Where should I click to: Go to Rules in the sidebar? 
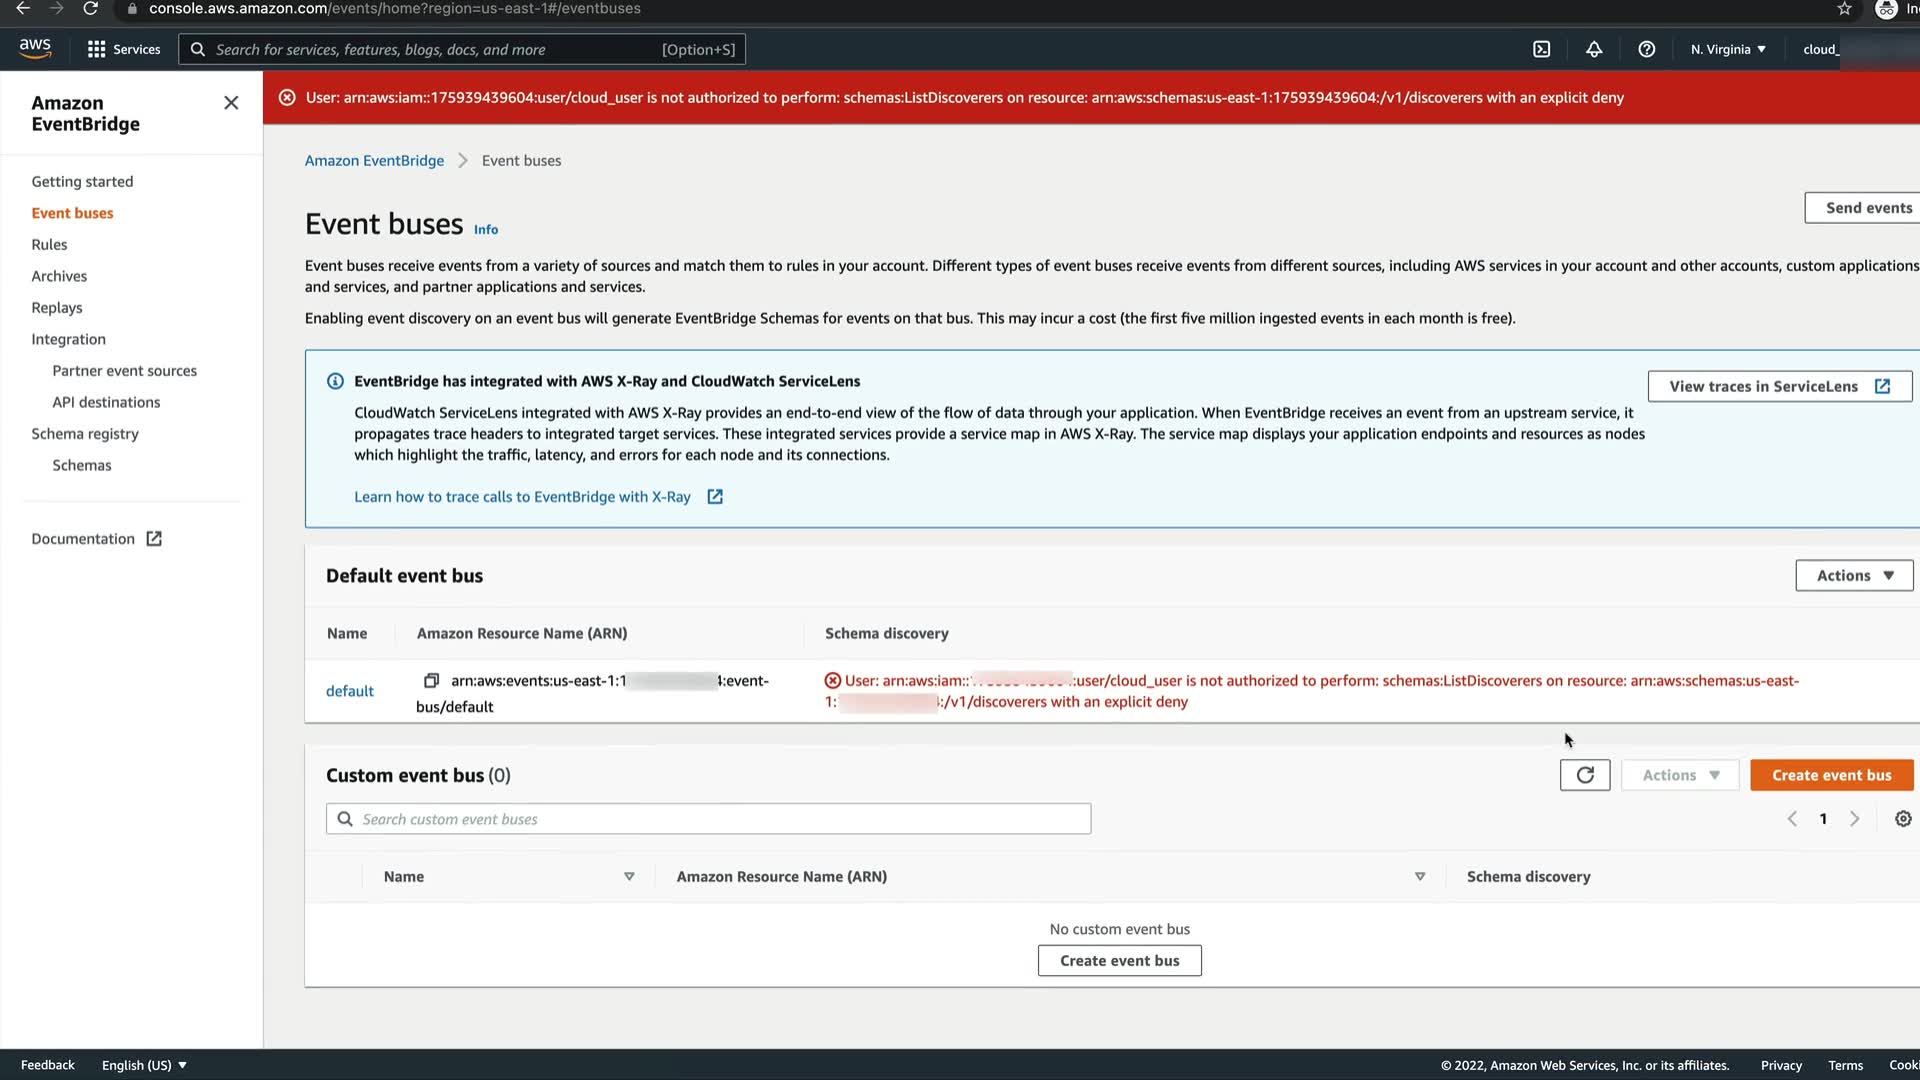49,244
